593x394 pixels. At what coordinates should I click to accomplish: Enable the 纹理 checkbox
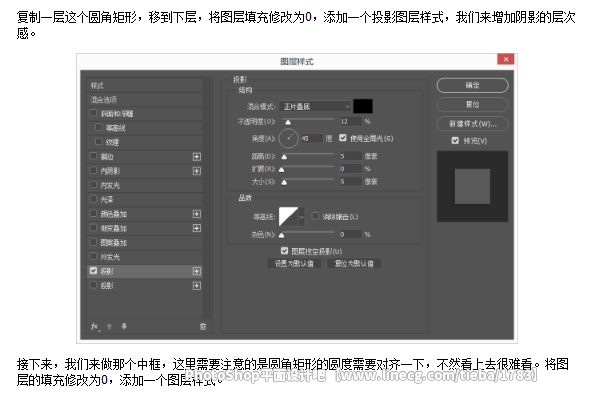99,142
